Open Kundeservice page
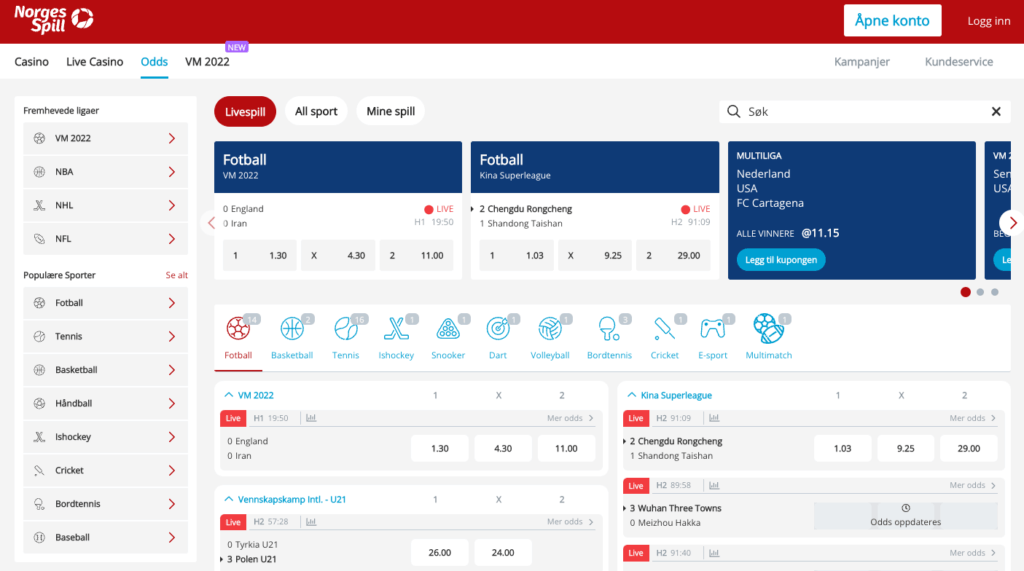Viewport: 1024px width, 571px height. [959, 61]
